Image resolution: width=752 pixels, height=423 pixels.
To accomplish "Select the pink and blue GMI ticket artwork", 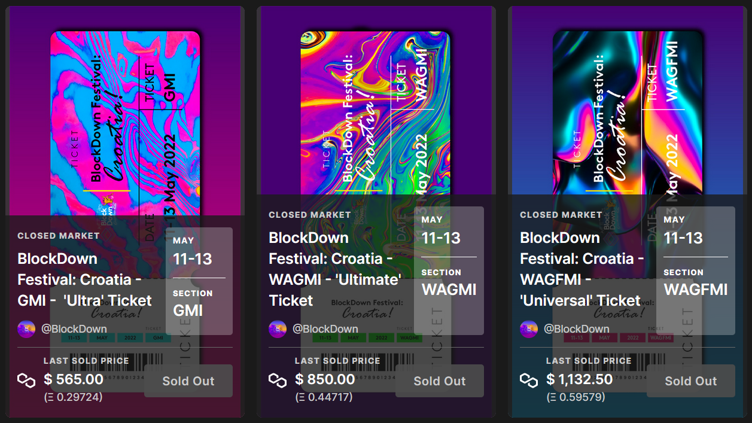I will click(125, 124).
